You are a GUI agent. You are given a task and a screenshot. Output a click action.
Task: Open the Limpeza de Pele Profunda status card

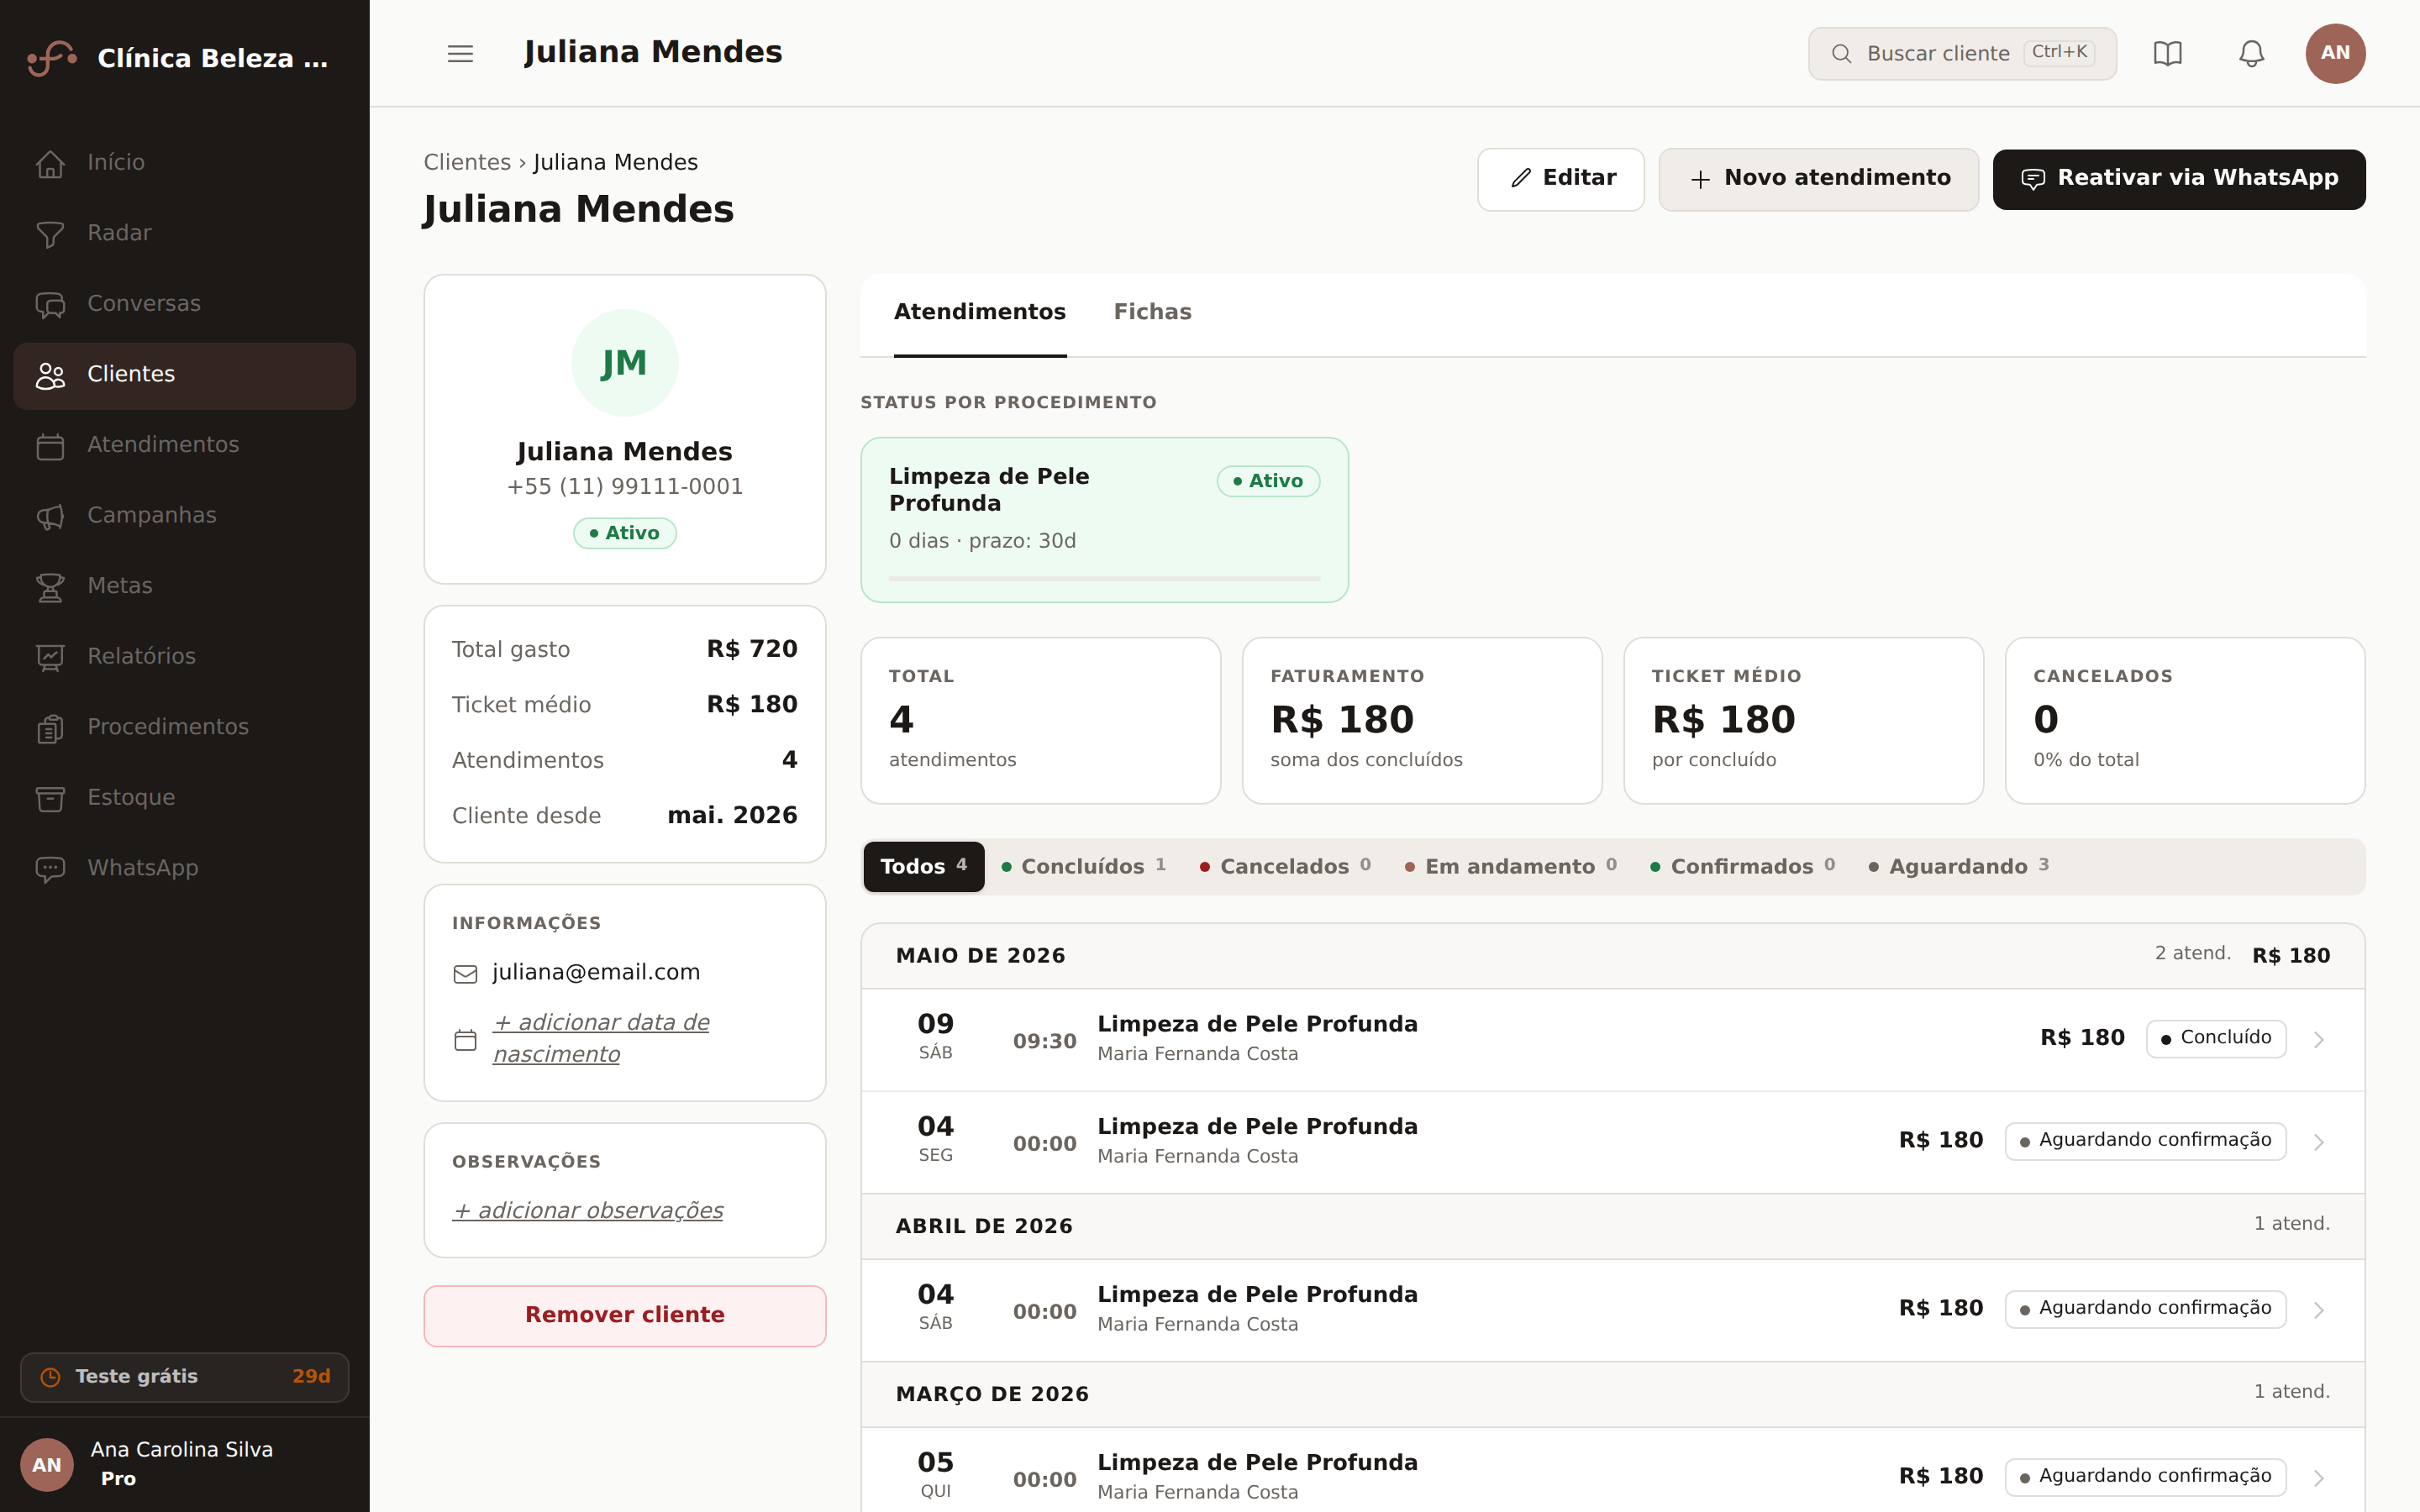pos(1104,520)
